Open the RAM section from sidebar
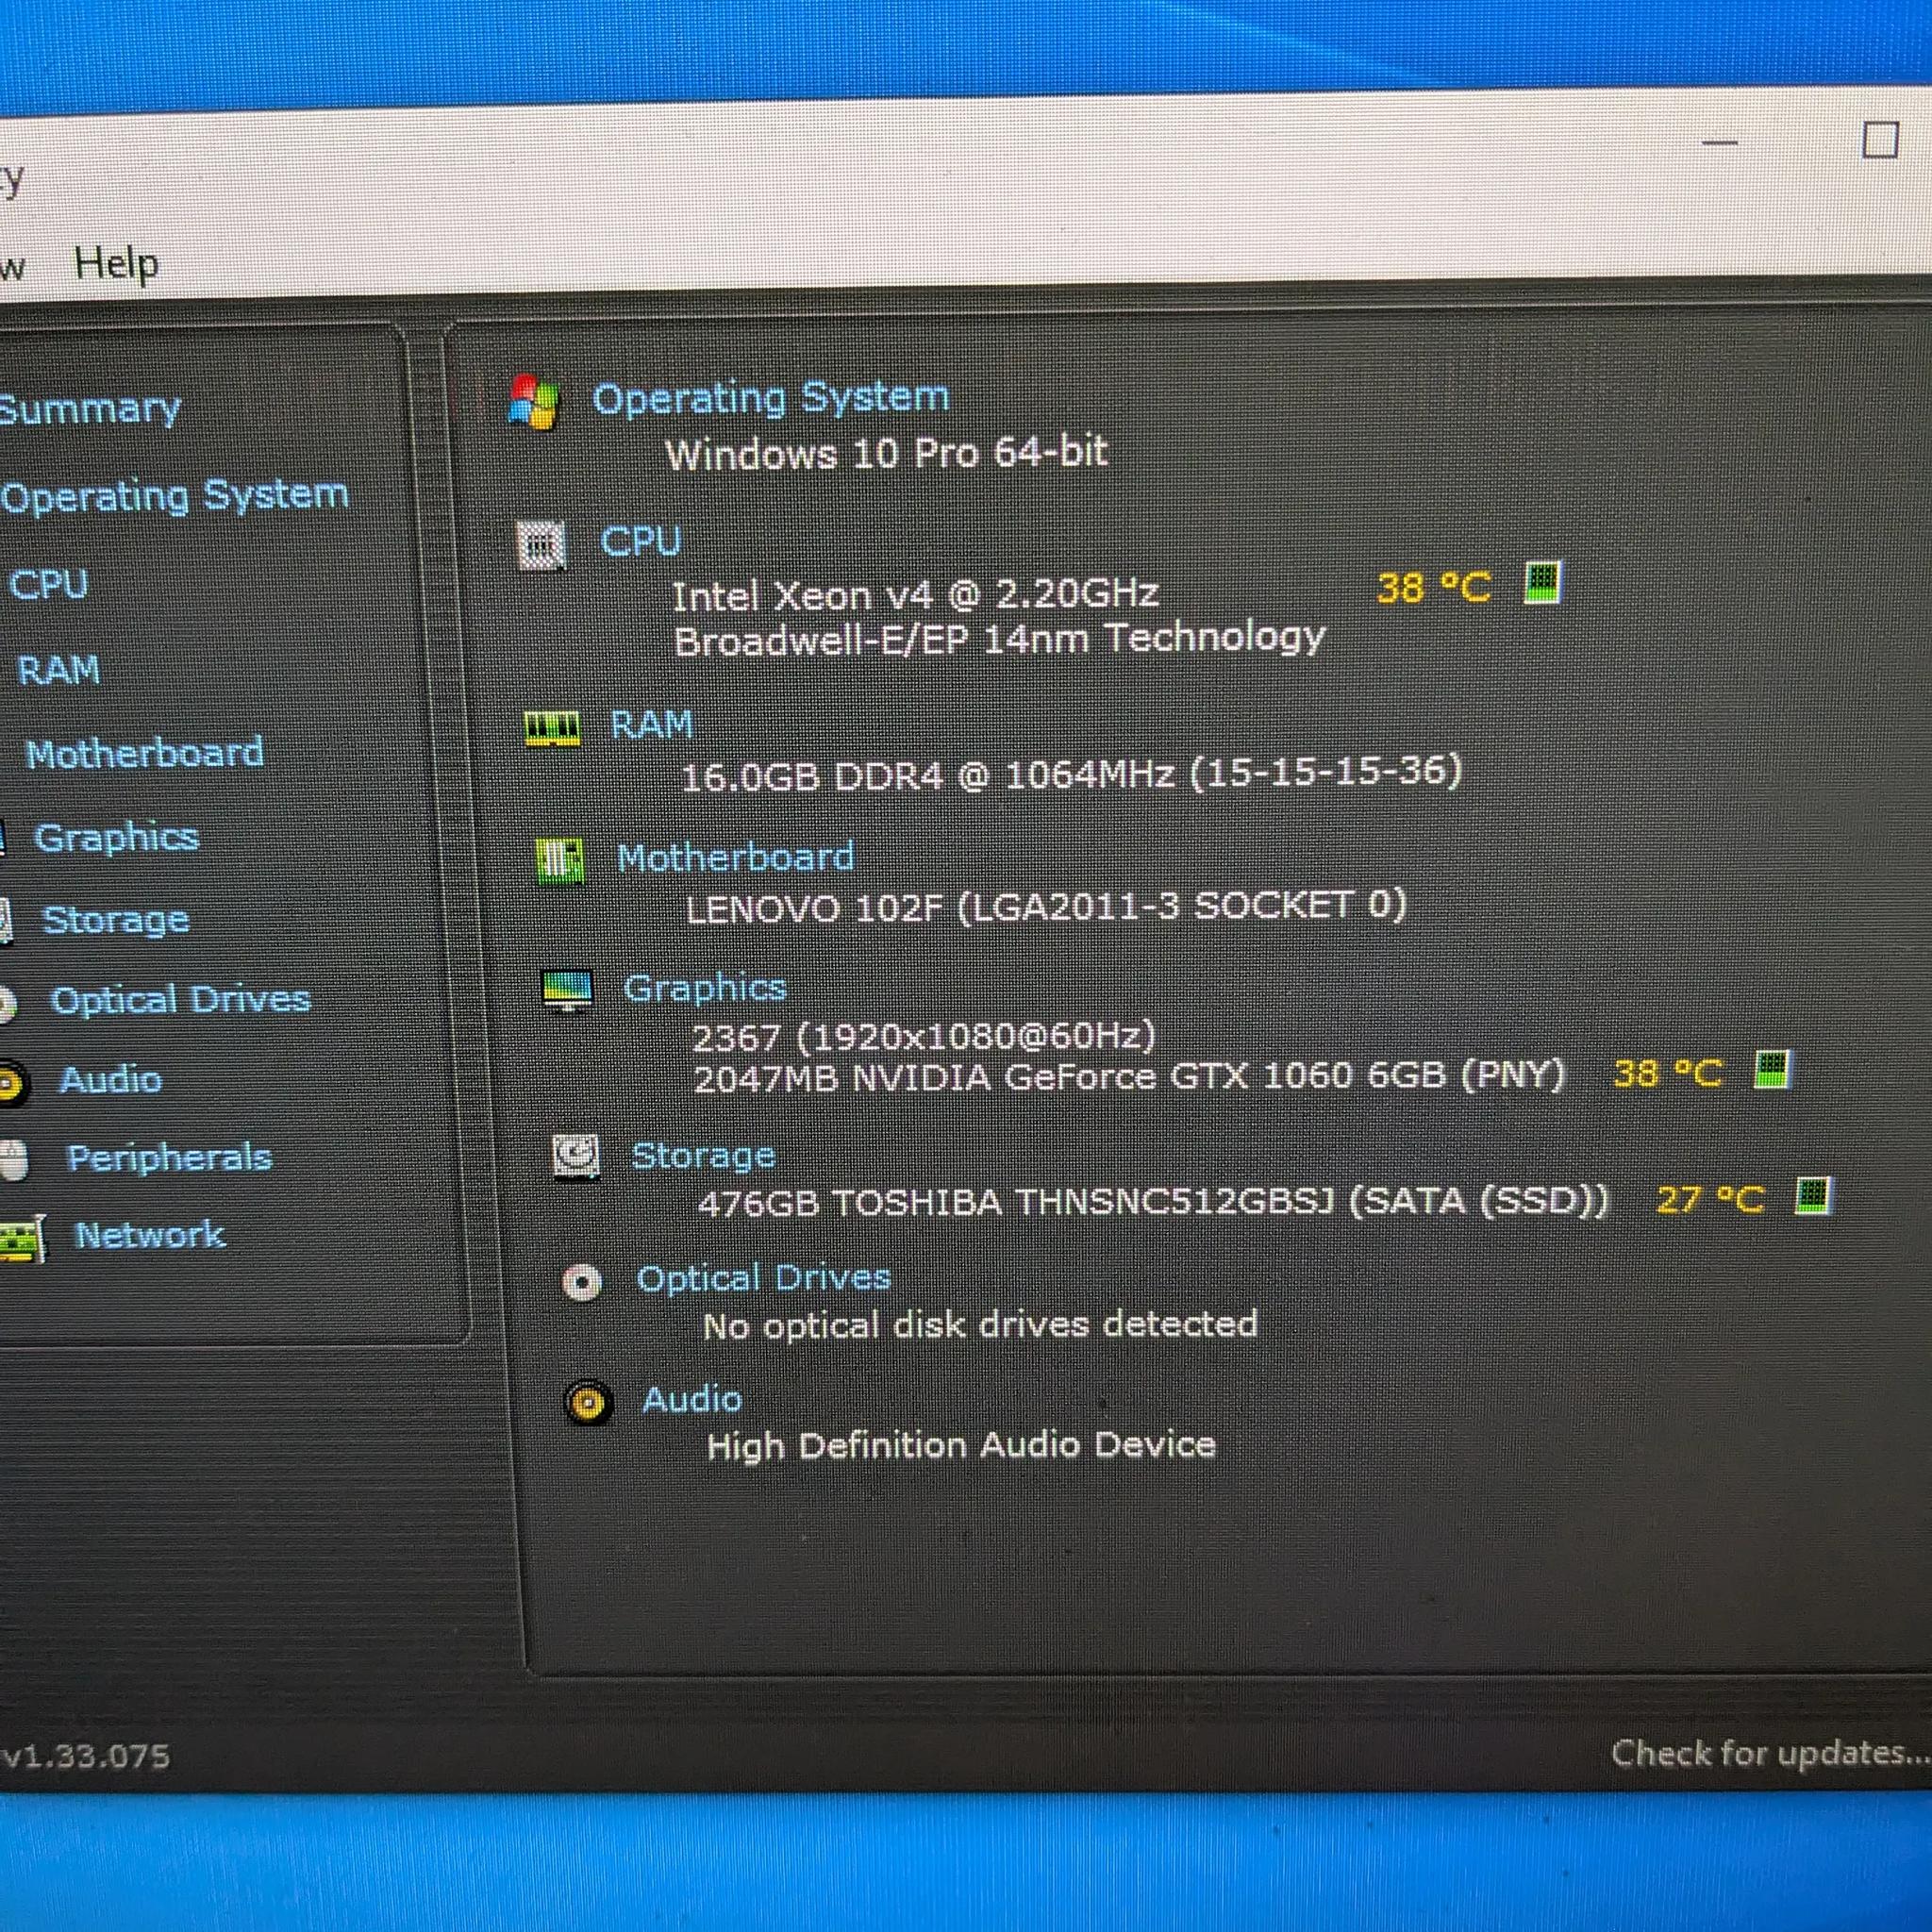The image size is (1932, 1932). (x=59, y=670)
